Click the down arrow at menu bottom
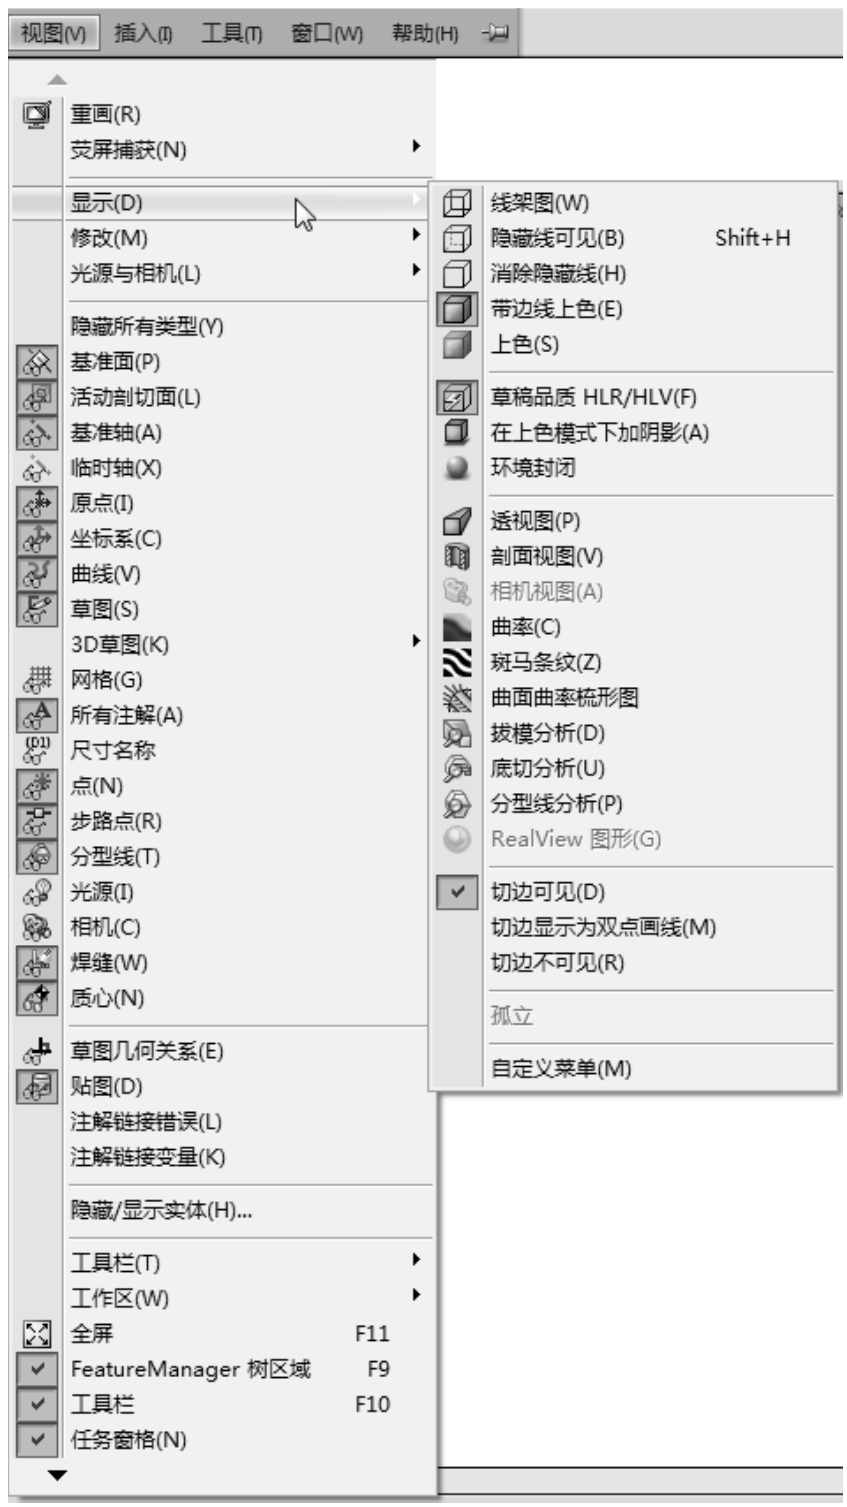 tap(58, 1475)
